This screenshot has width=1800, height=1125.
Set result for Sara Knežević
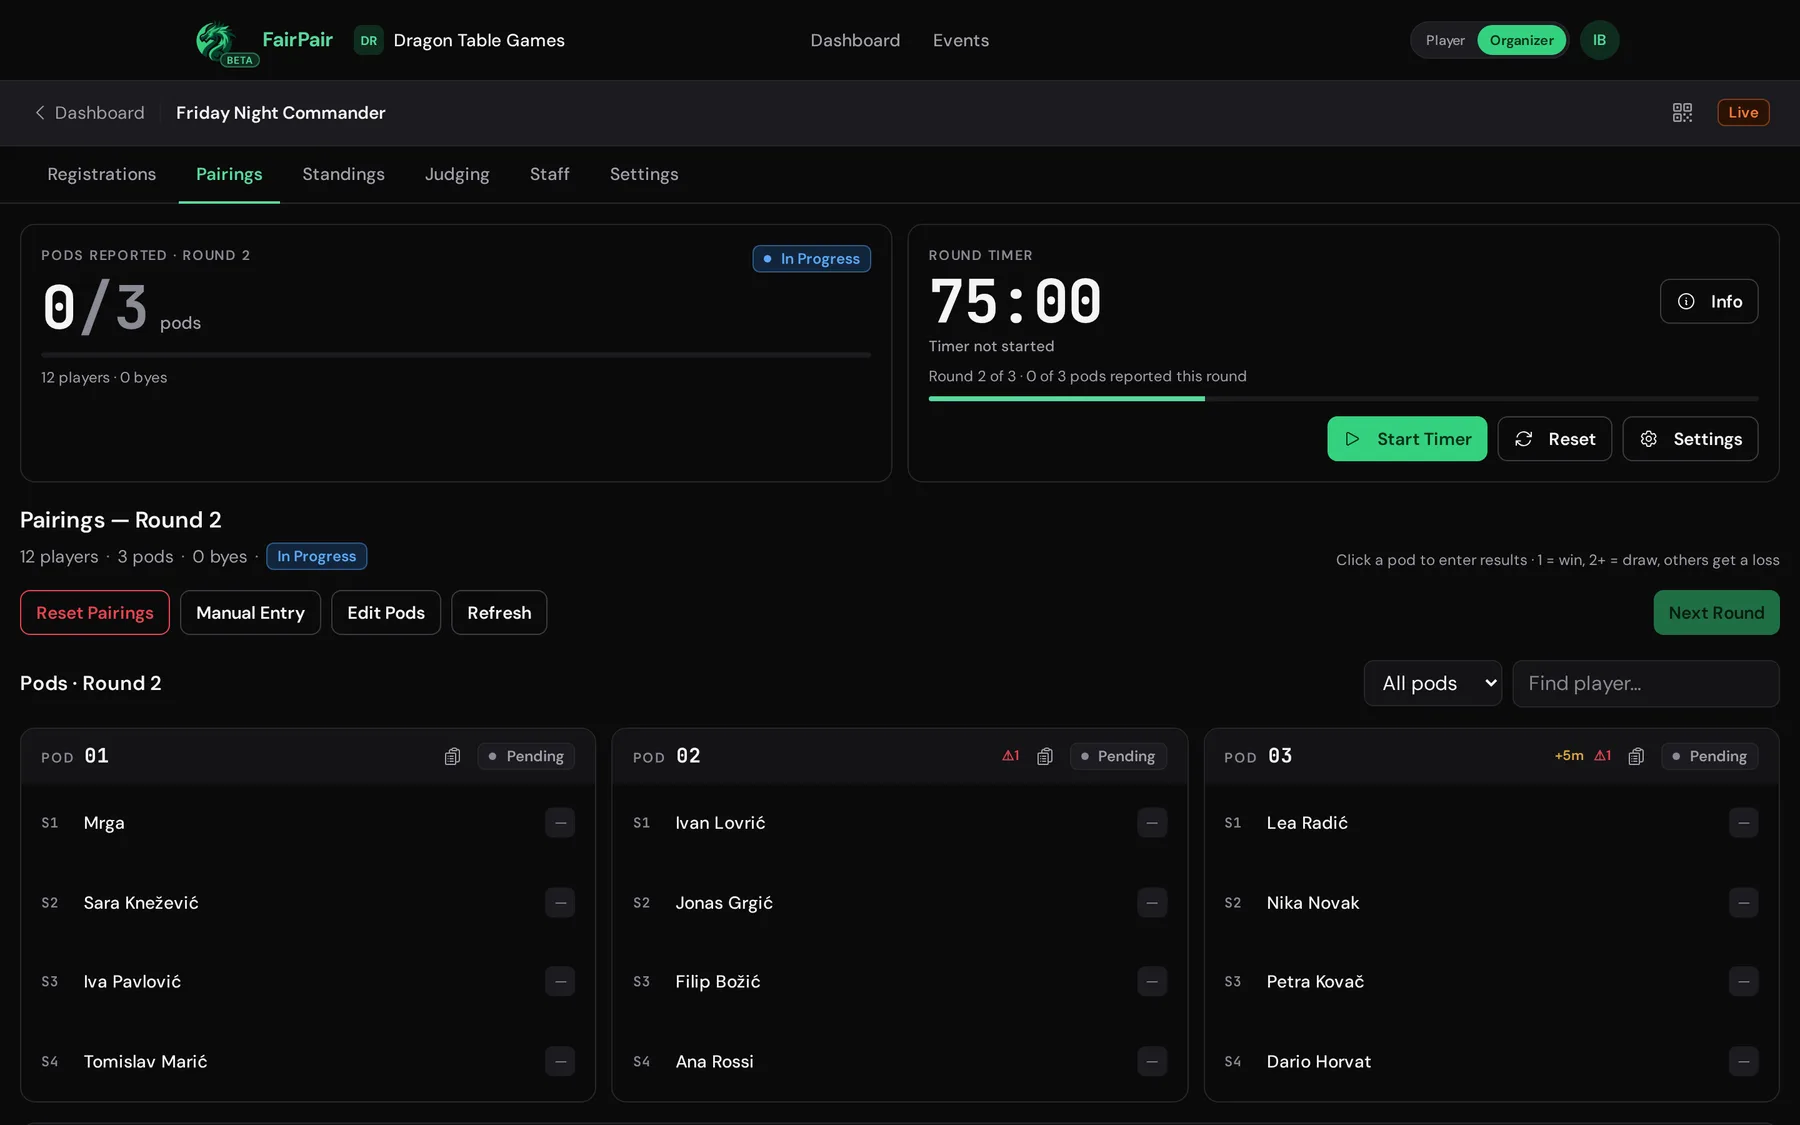pos(560,903)
